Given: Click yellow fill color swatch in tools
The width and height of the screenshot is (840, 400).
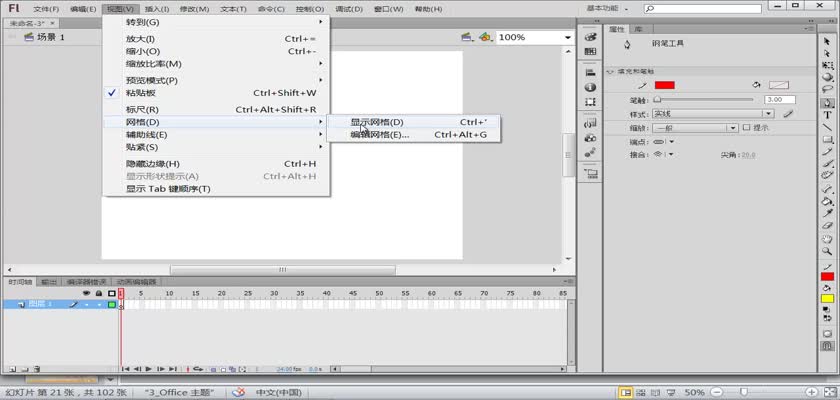Looking at the screenshot, I should click(827, 298).
